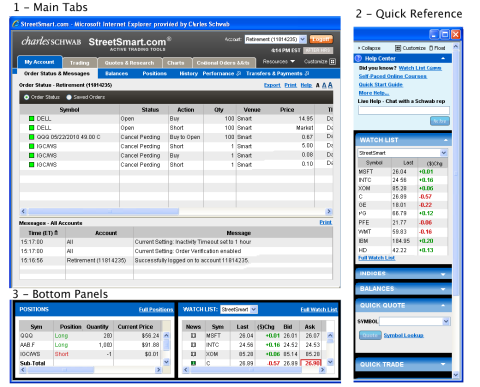This screenshot has width=480, height=387.
Task: Open the Positions sub-tab
Action: (x=155, y=73)
